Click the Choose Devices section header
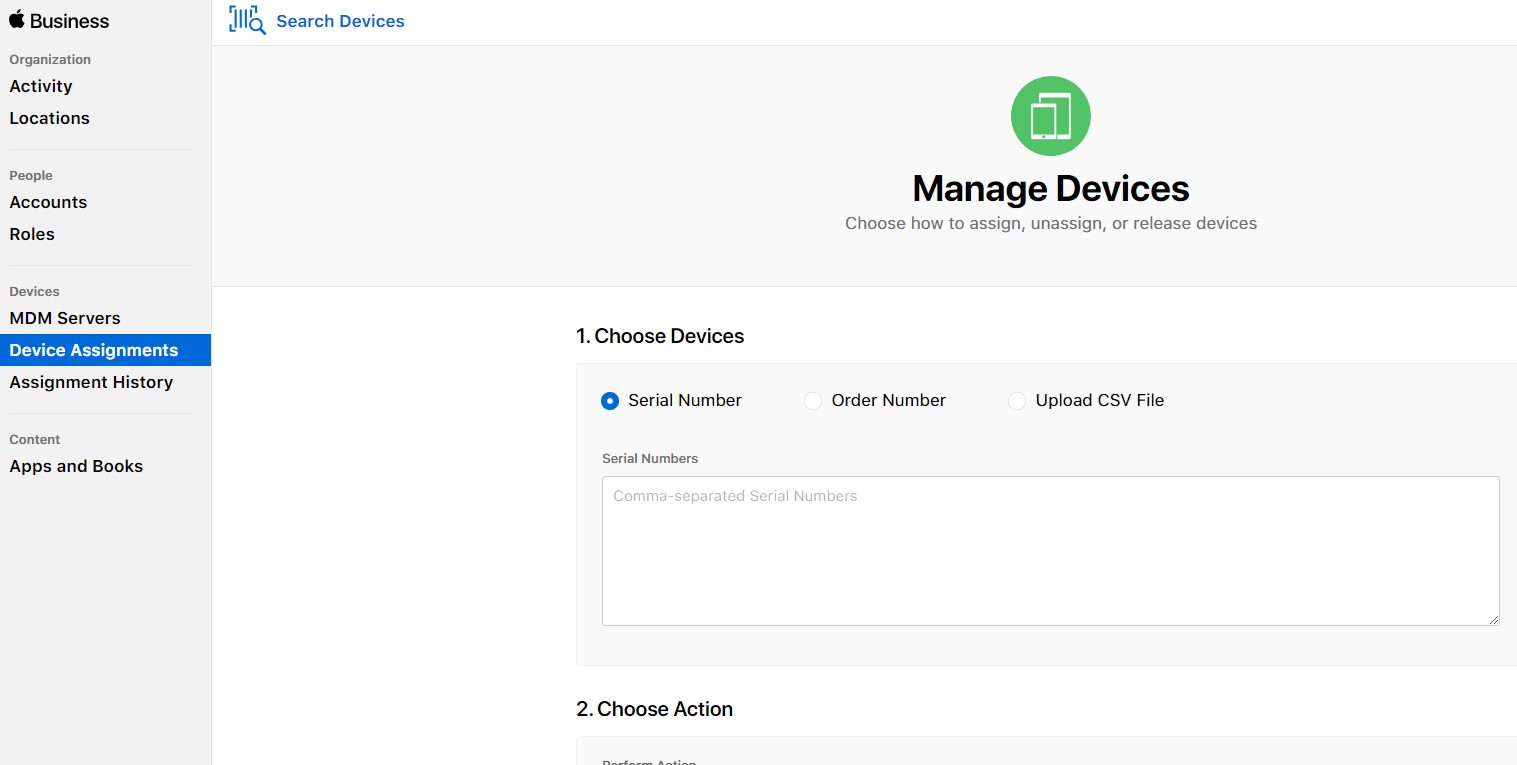The image size is (1517, 765). 661,336
